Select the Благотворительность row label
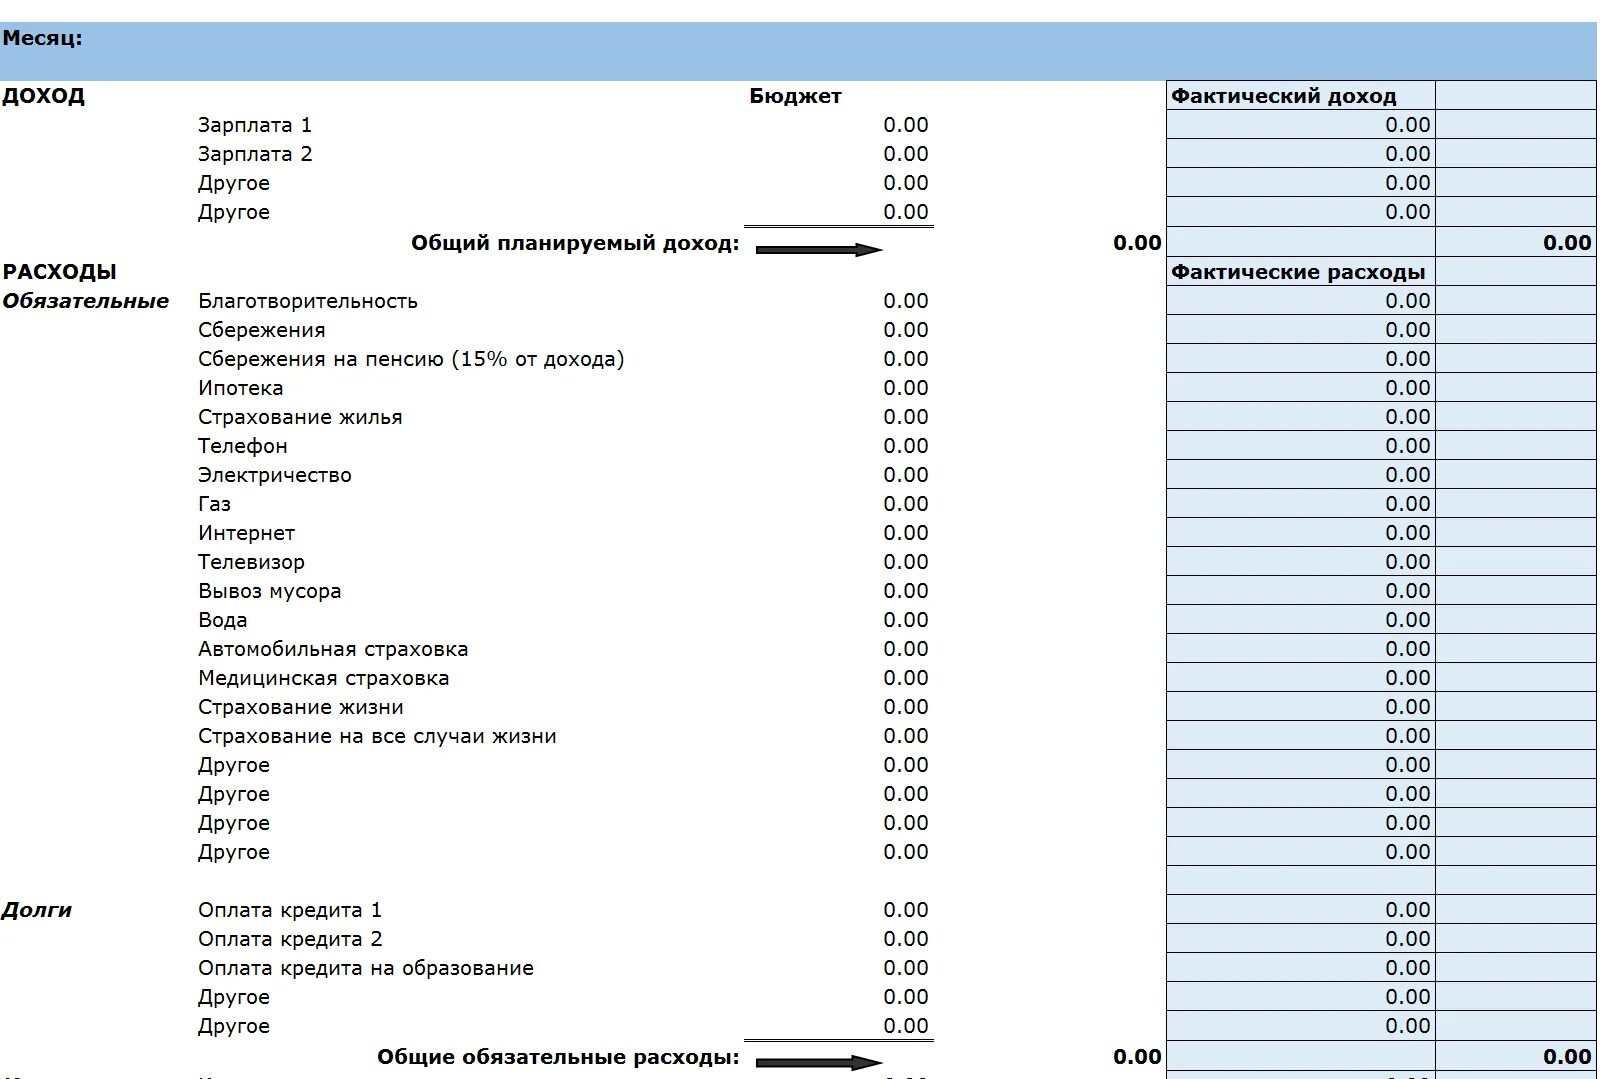Viewport: 1604px width, 1079px height. (308, 301)
